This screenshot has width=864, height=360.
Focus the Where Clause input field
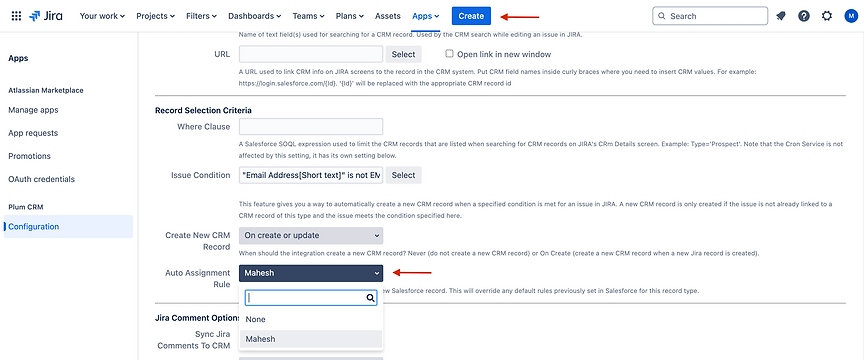click(x=311, y=127)
